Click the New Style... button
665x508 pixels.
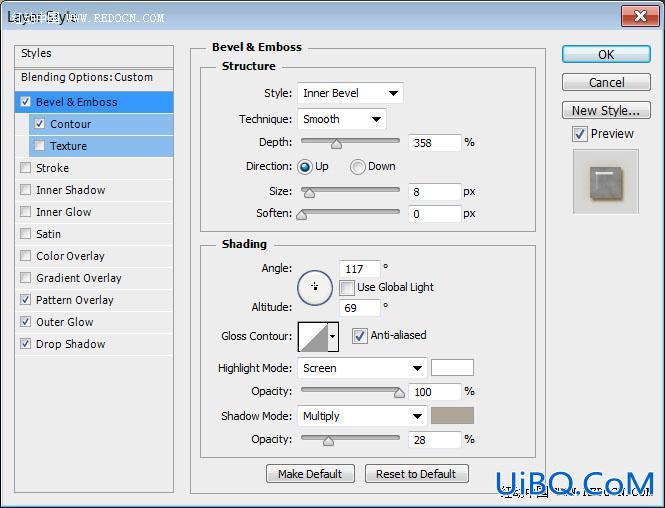[x=606, y=110]
